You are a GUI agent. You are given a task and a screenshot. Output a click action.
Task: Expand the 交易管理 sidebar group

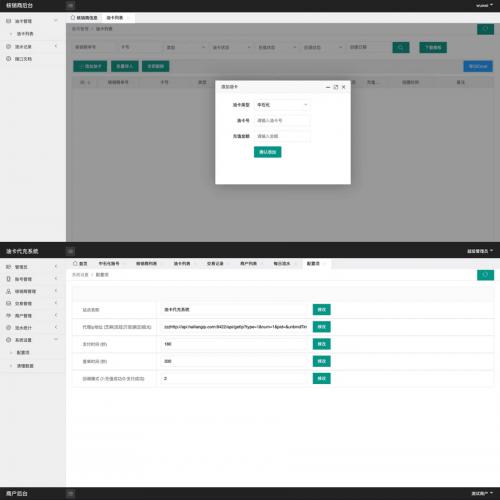coord(56,303)
